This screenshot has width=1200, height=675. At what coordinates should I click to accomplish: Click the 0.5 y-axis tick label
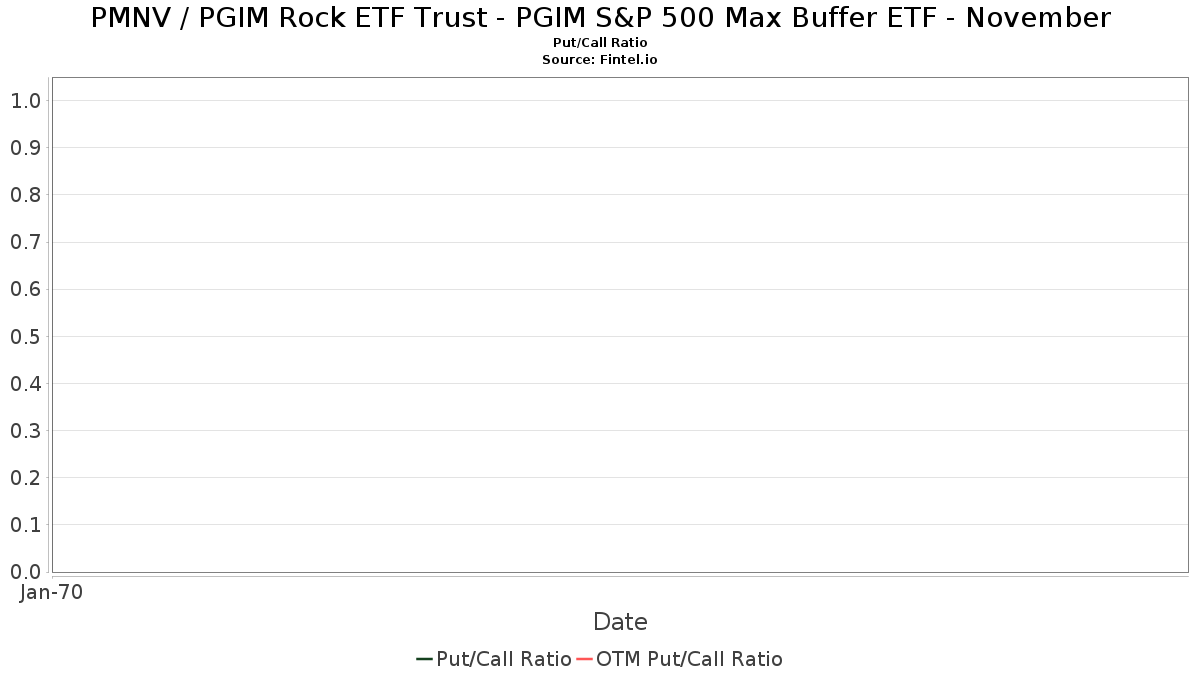[26, 337]
